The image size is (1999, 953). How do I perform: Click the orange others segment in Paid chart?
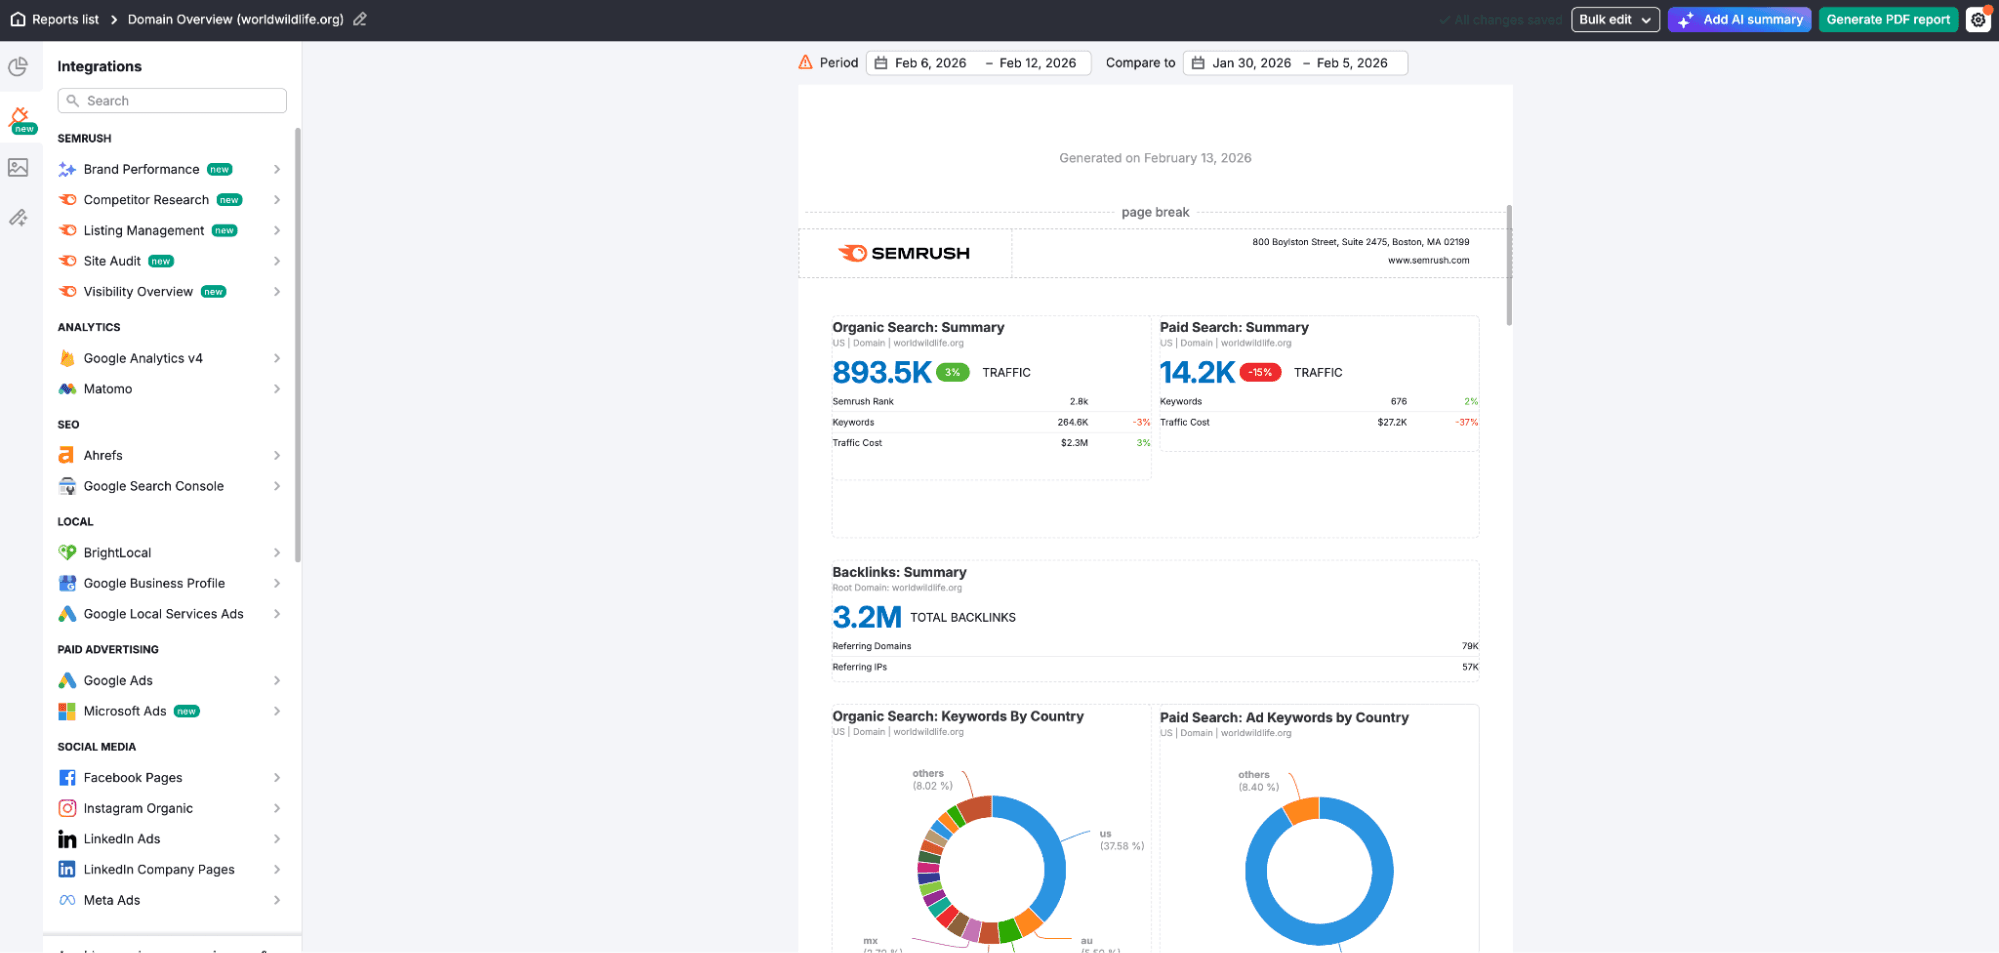pos(1302,810)
